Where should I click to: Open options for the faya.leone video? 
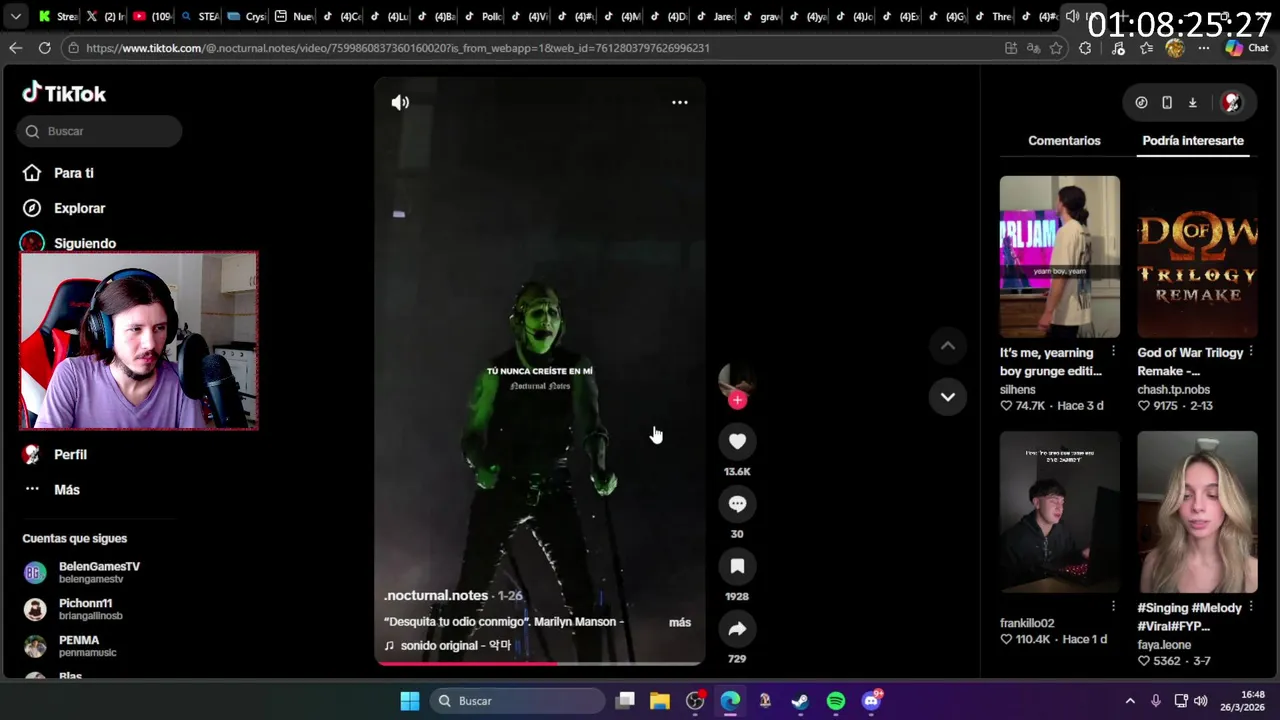pos(1250,606)
